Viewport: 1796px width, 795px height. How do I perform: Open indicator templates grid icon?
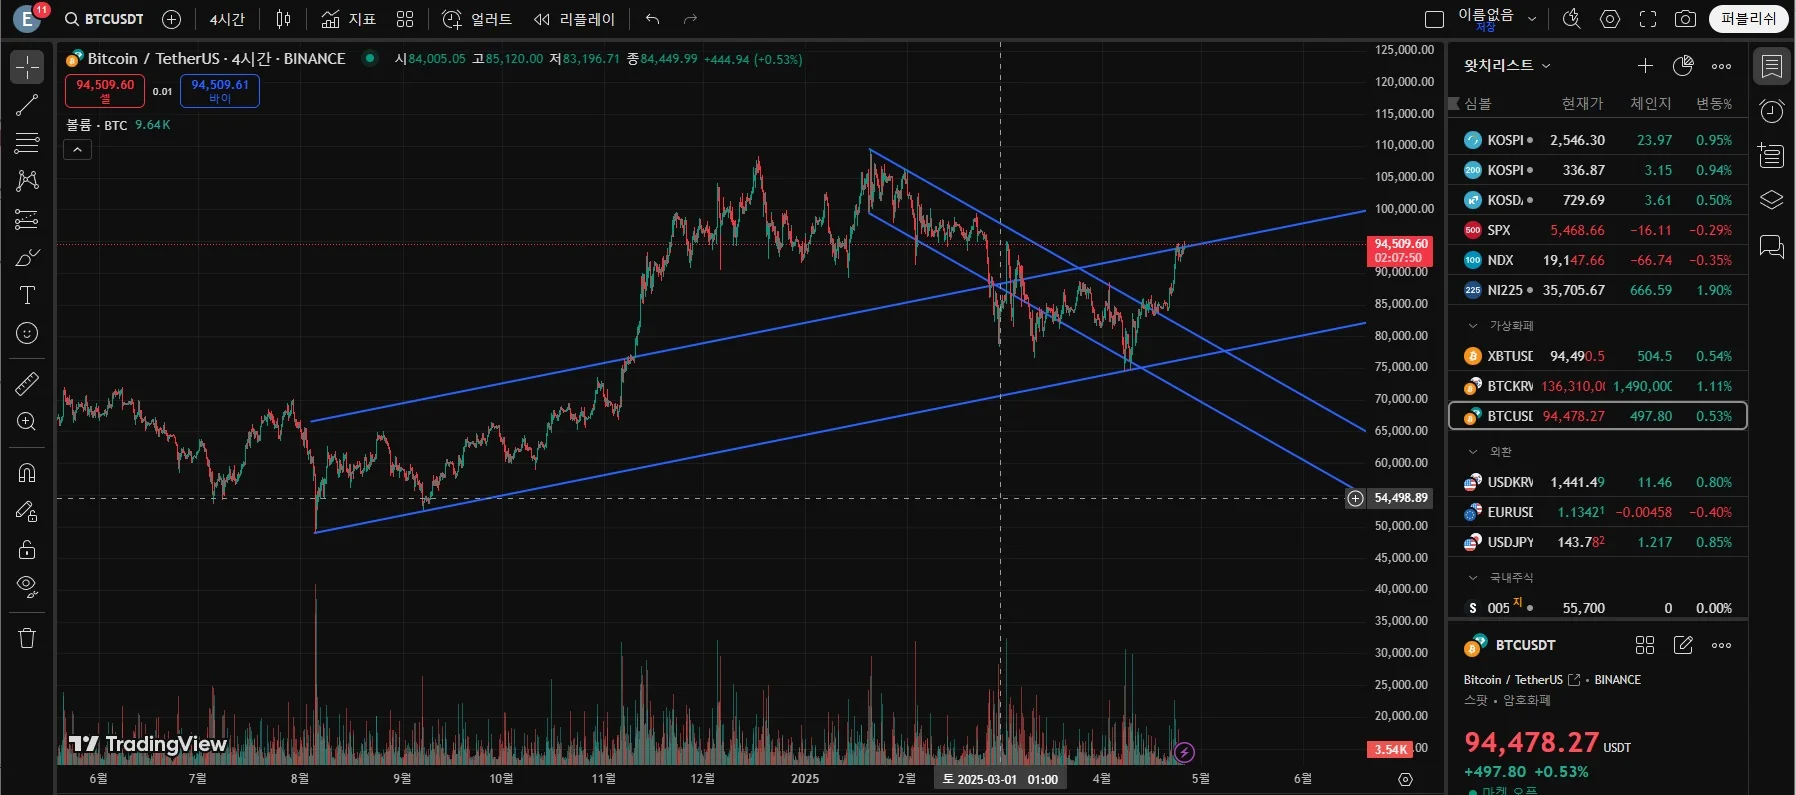tap(405, 19)
